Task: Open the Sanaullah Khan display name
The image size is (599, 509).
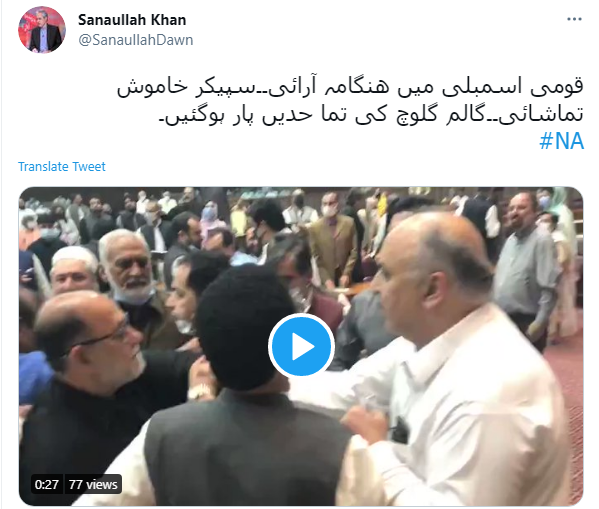Action: click(x=132, y=20)
